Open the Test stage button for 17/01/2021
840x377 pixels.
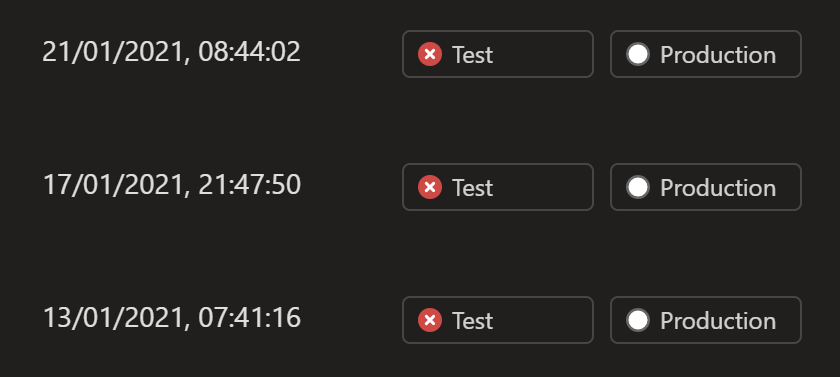(498, 187)
